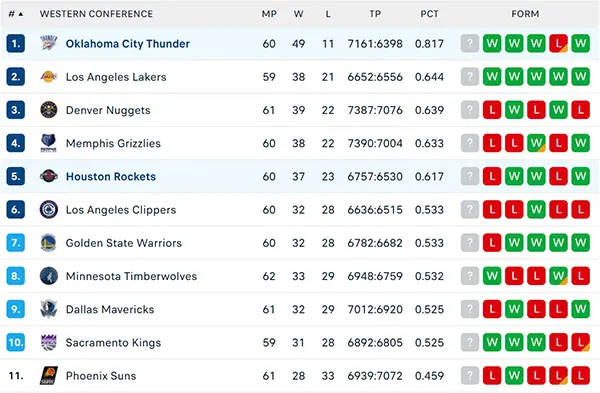Image resolution: width=600 pixels, height=393 pixels.
Task: Click the Oklahoma City Thunder logo
Action: [x=49, y=43]
